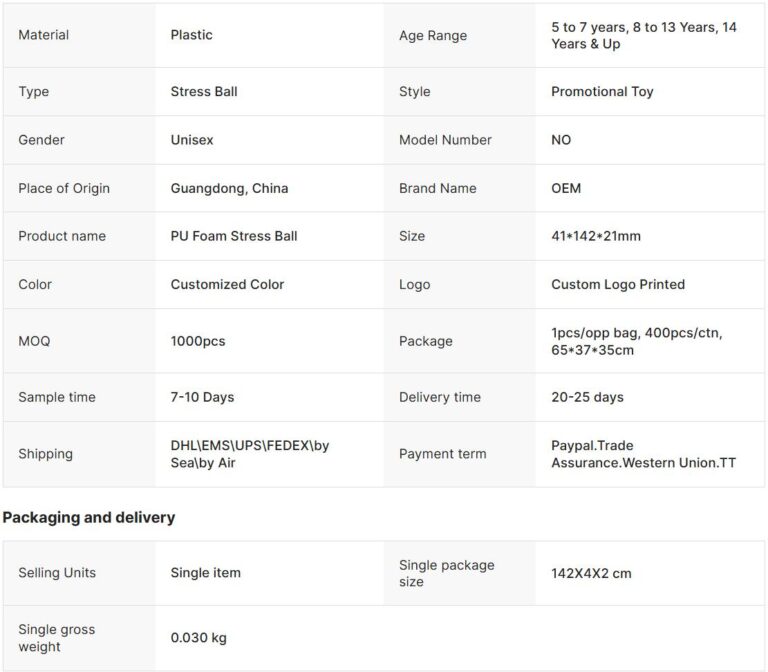Click the Packaging and delivery heading
Viewport: 768px width, 672px height.
[89, 518]
